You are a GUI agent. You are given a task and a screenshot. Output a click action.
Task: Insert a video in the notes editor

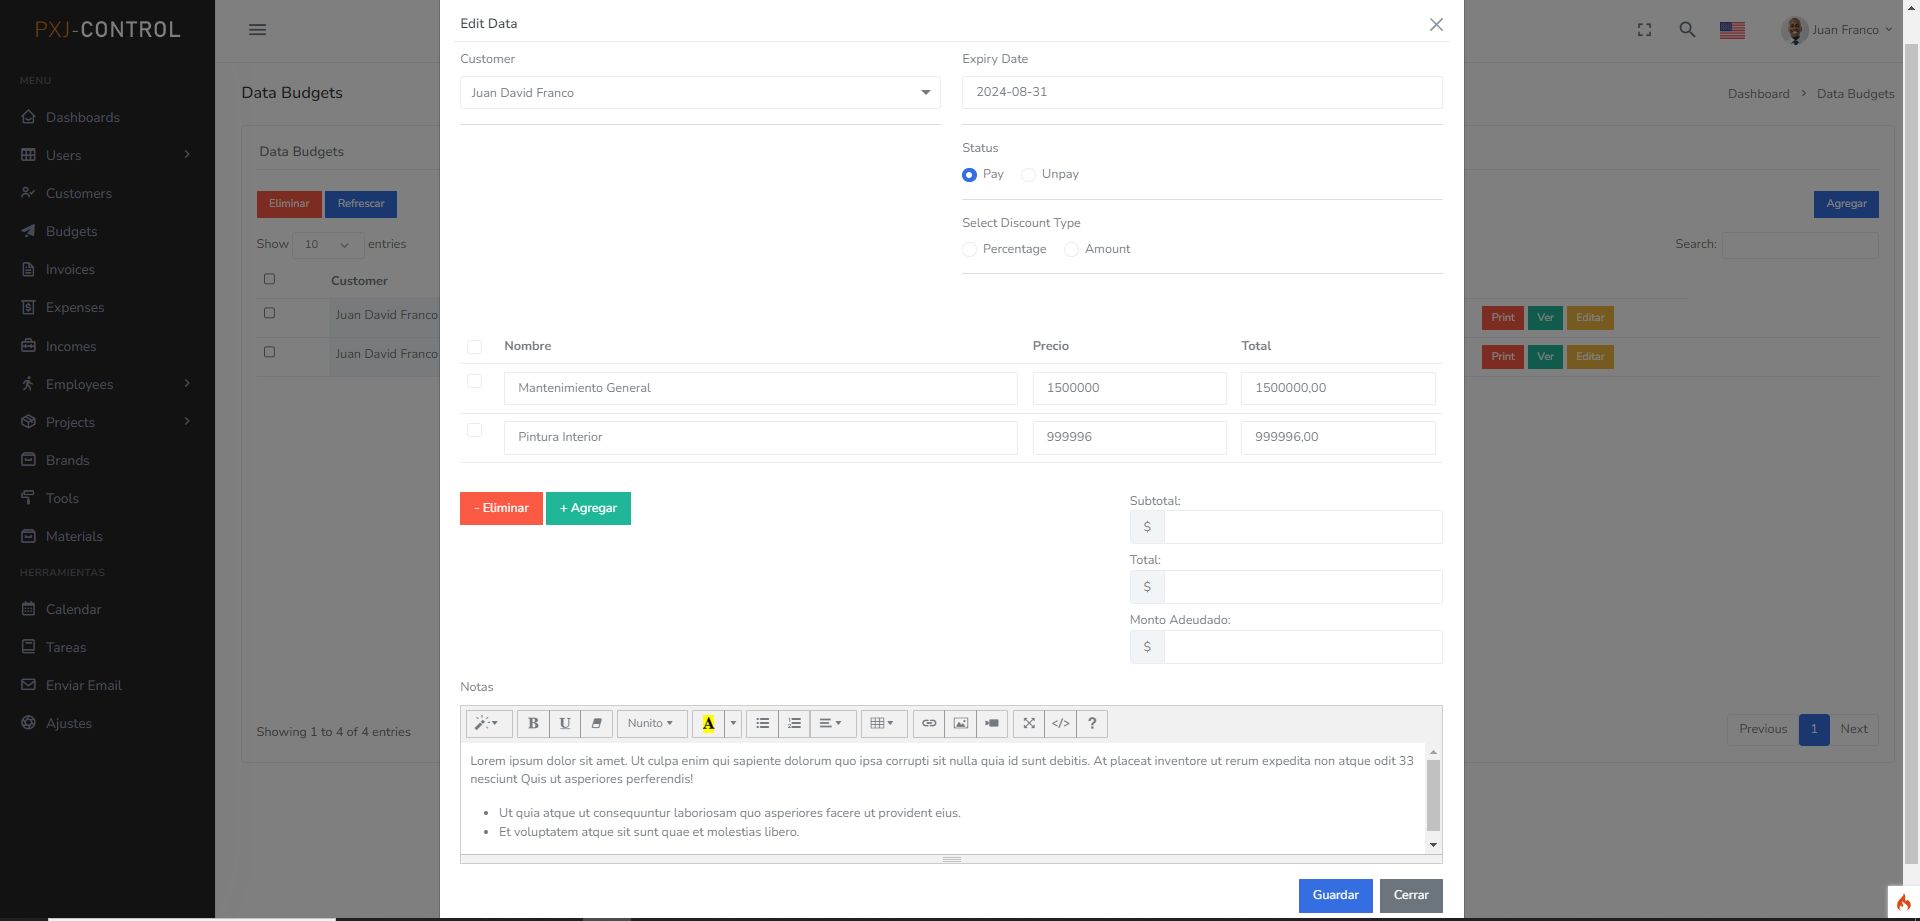click(x=992, y=724)
